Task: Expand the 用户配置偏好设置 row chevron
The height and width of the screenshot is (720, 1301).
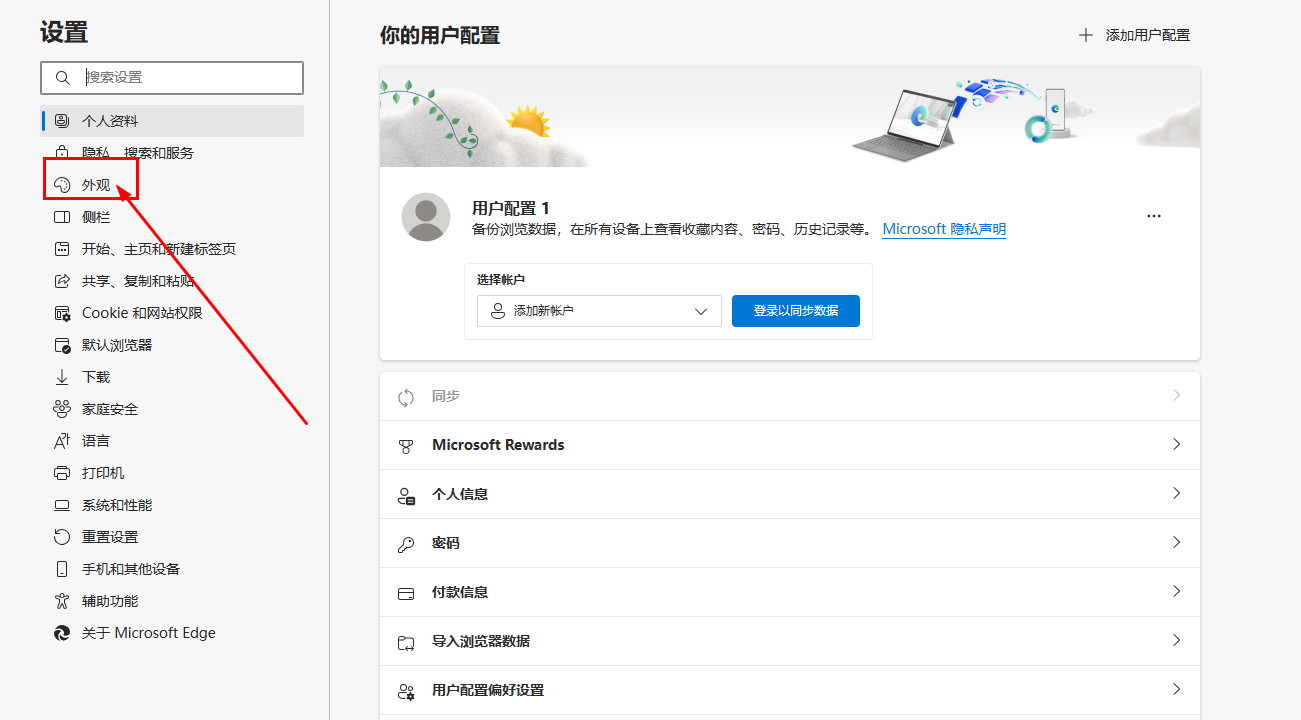Action: point(1177,689)
